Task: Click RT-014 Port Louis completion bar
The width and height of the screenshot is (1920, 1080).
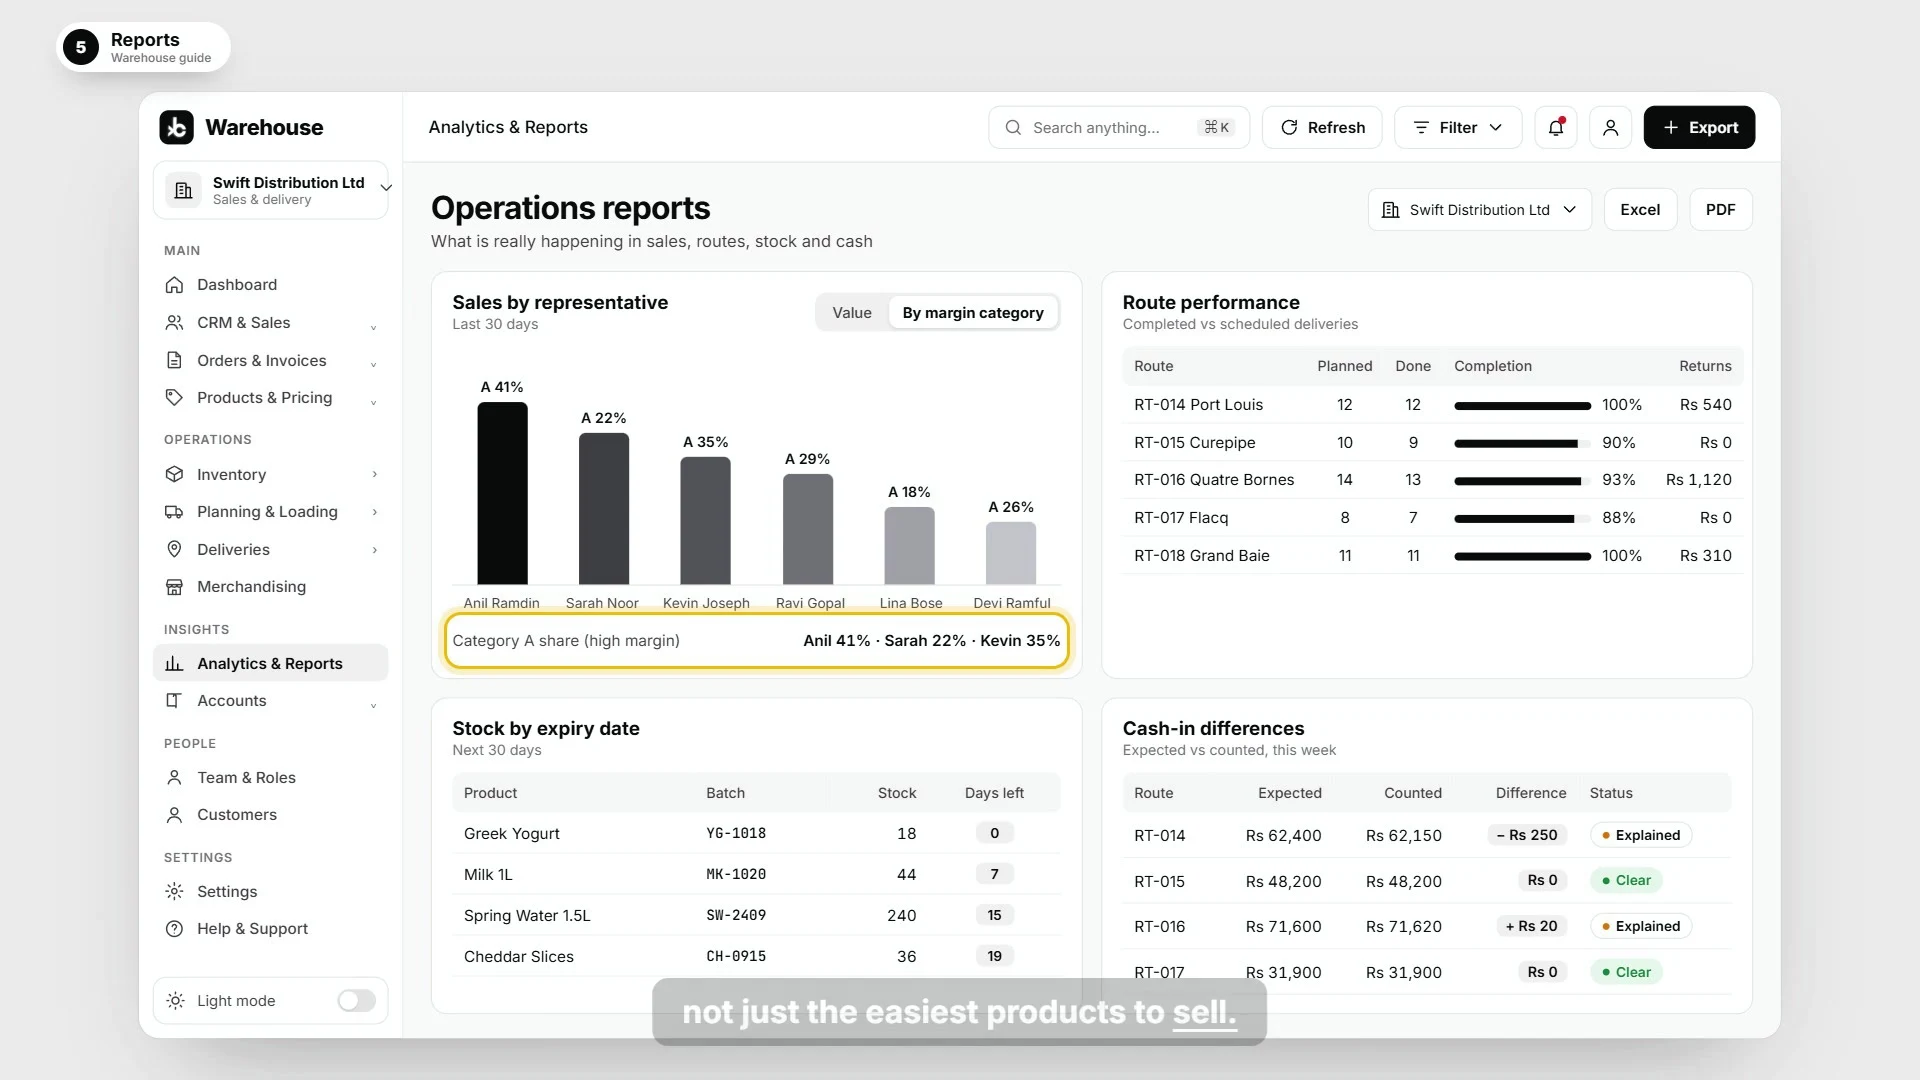Action: [1522, 405]
